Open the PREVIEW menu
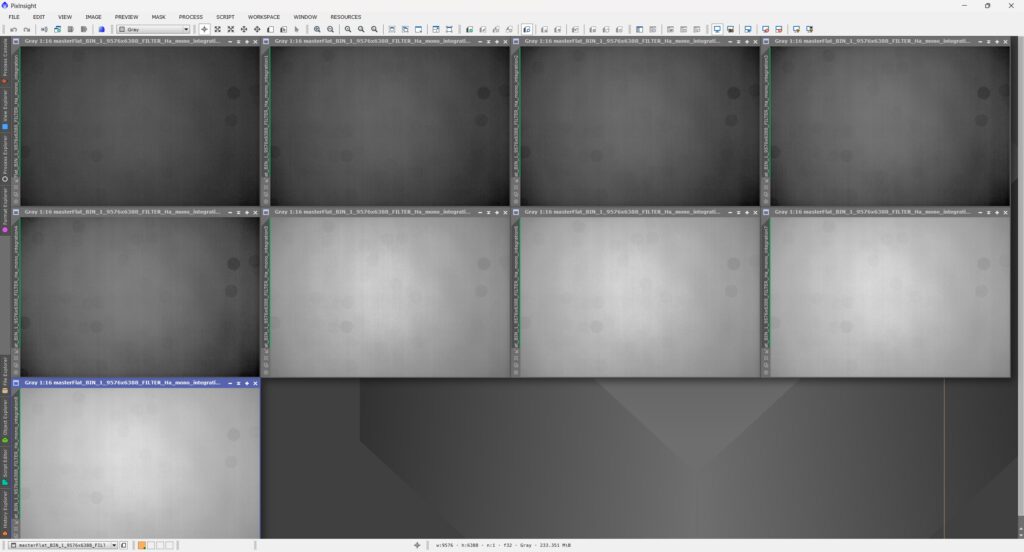The width and height of the screenshot is (1024, 552). coord(127,17)
